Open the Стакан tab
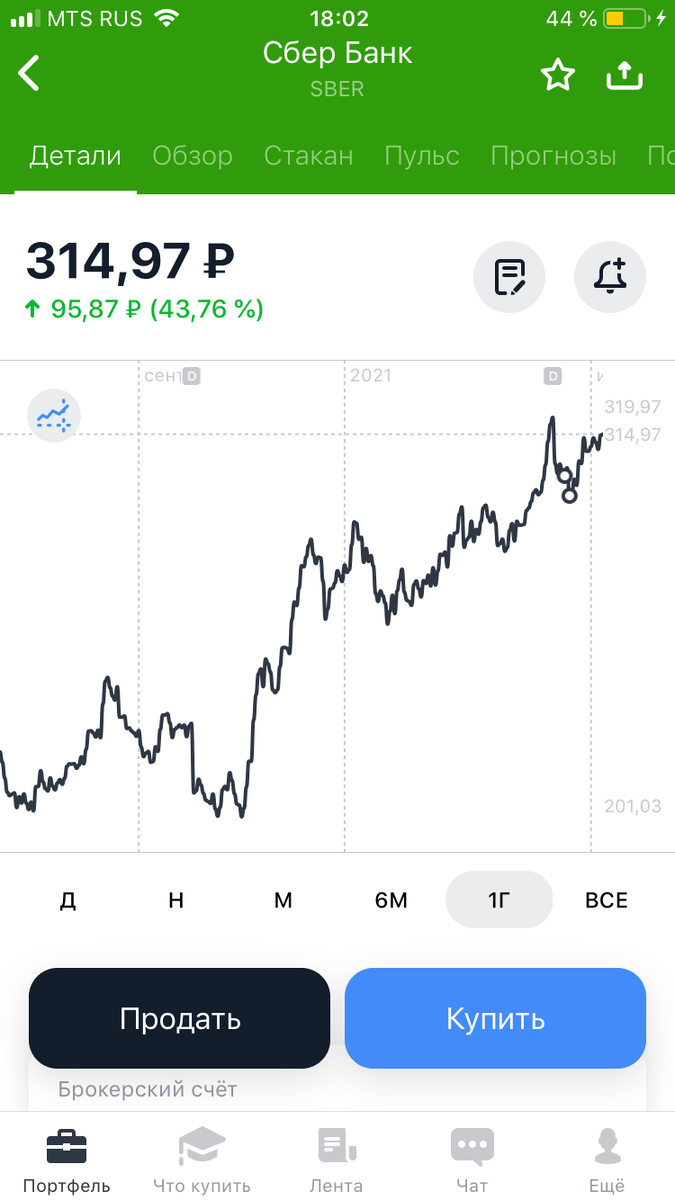675x1200 pixels. coord(308,155)
